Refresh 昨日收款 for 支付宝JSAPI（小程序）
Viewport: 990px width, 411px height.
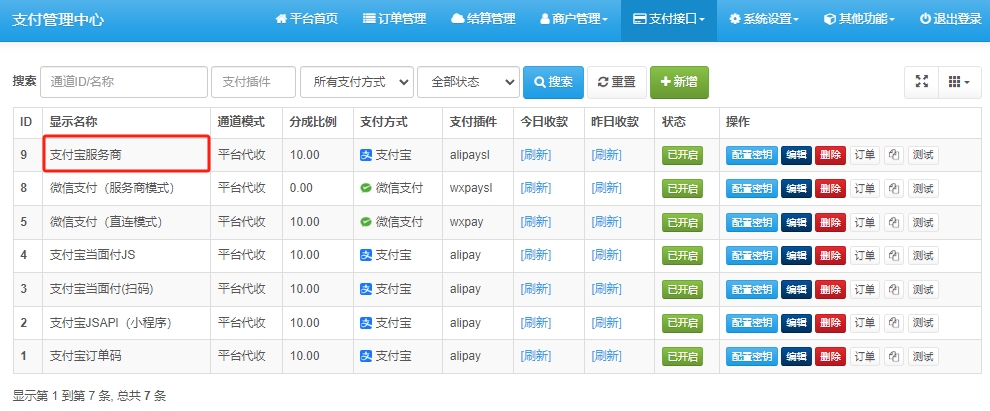[606, 323]
